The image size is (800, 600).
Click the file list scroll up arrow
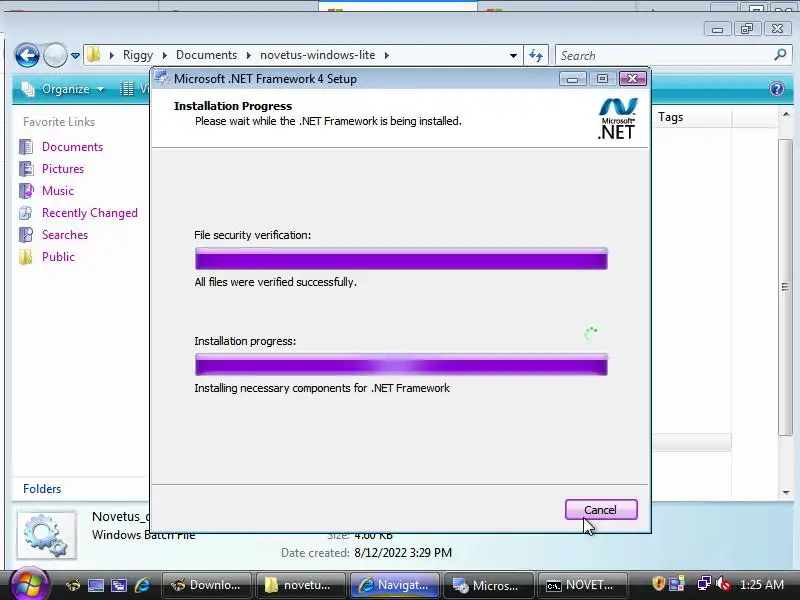click(786, 115)
